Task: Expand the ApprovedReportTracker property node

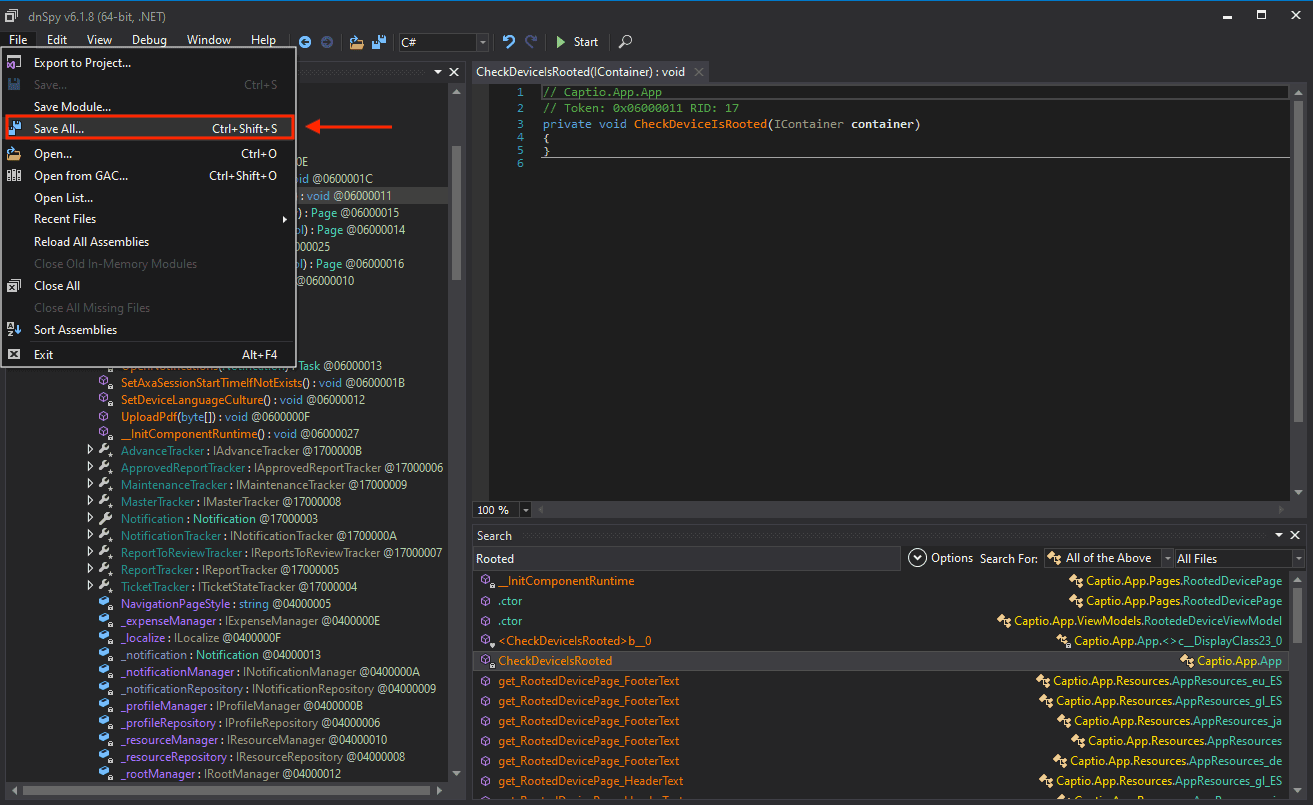Action: coord(91,468)
